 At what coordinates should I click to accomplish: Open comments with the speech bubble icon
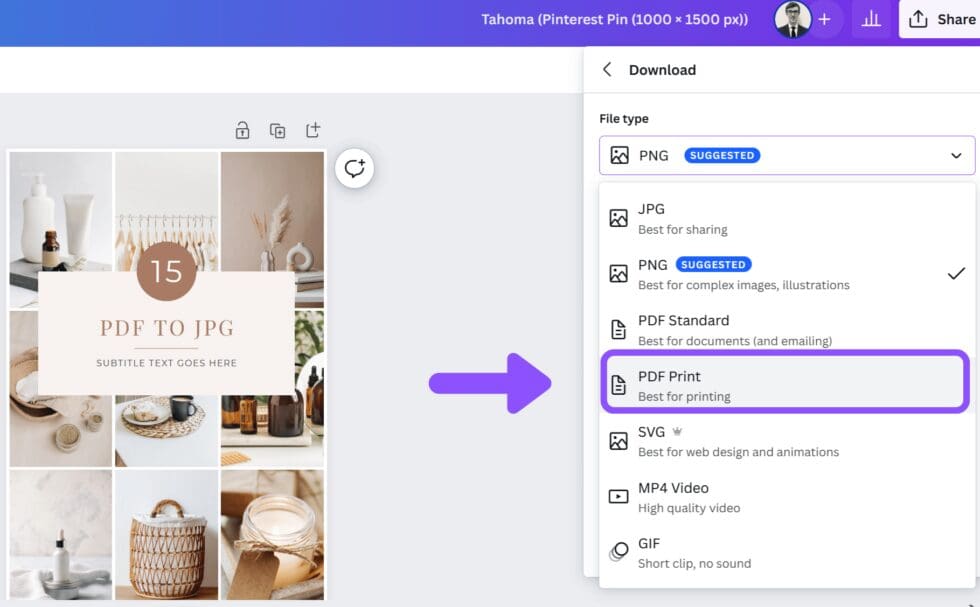(x=354, y=168)
